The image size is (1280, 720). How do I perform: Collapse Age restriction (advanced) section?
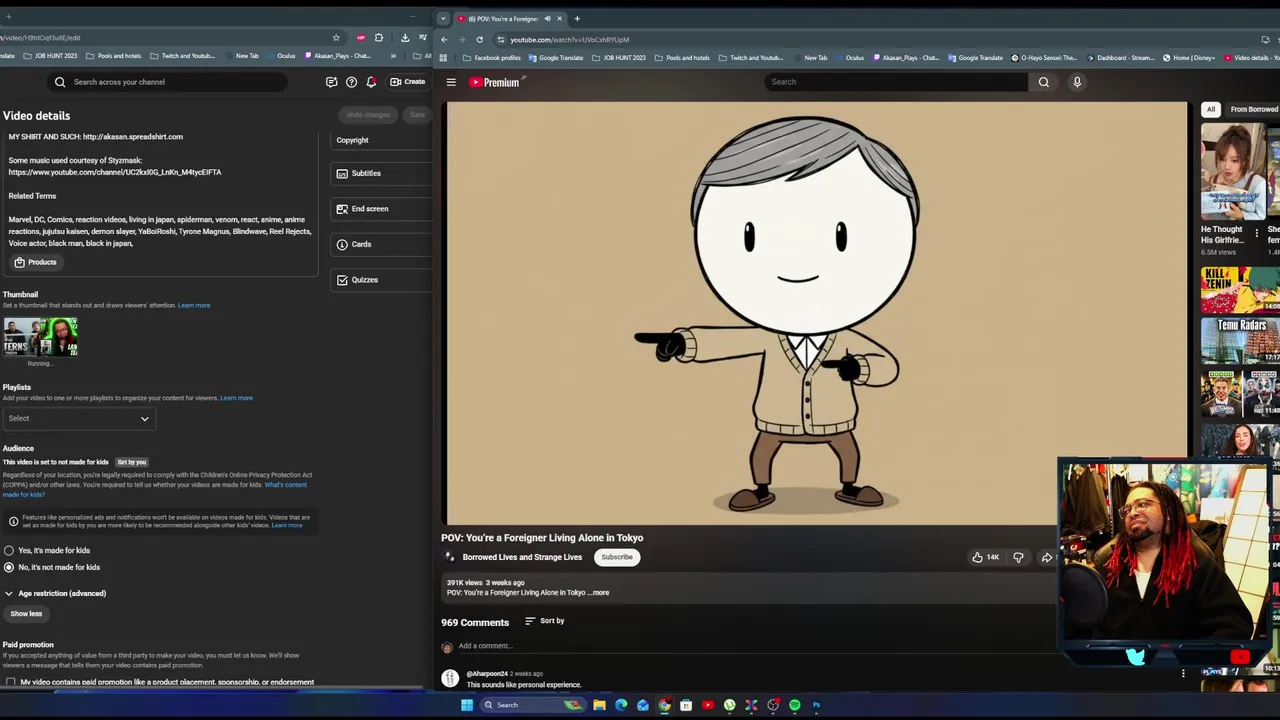(54, 593)
